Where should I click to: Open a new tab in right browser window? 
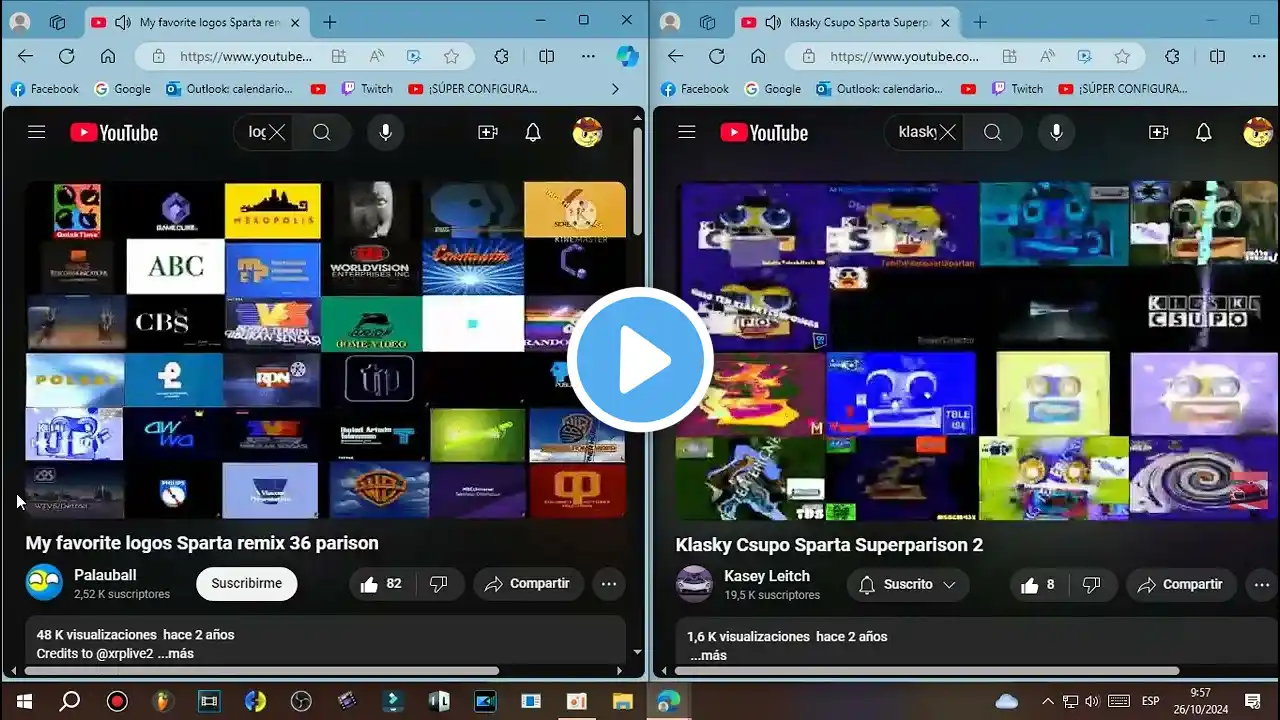coord(980,22)
